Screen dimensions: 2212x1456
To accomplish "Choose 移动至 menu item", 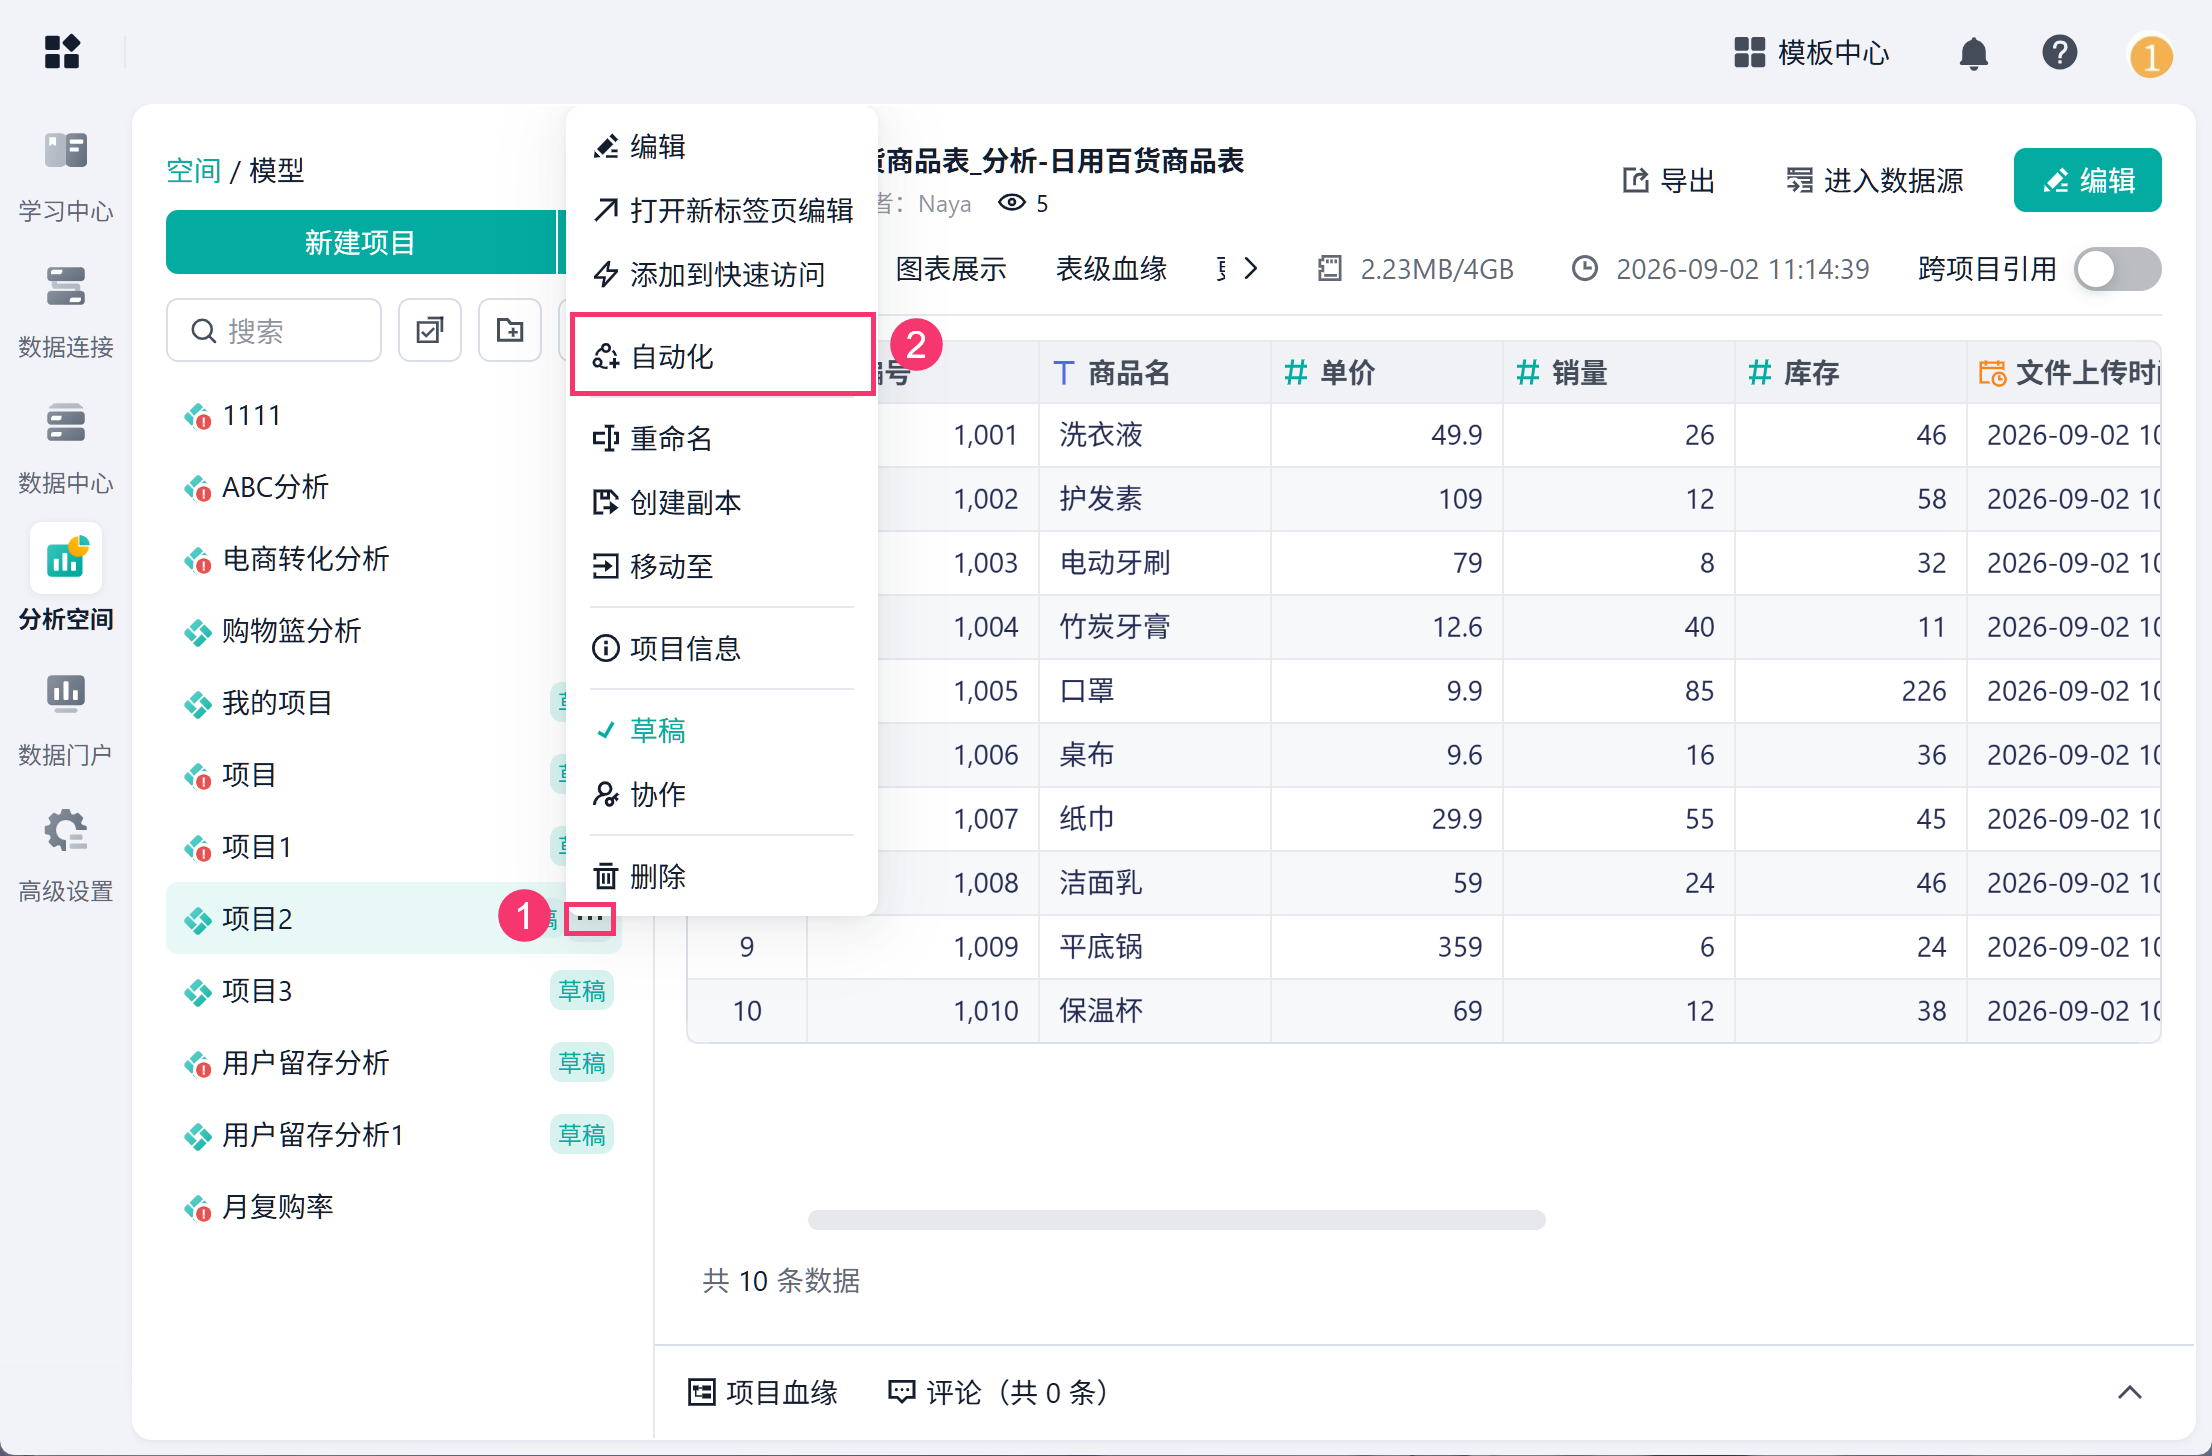I will coord(722,566).
